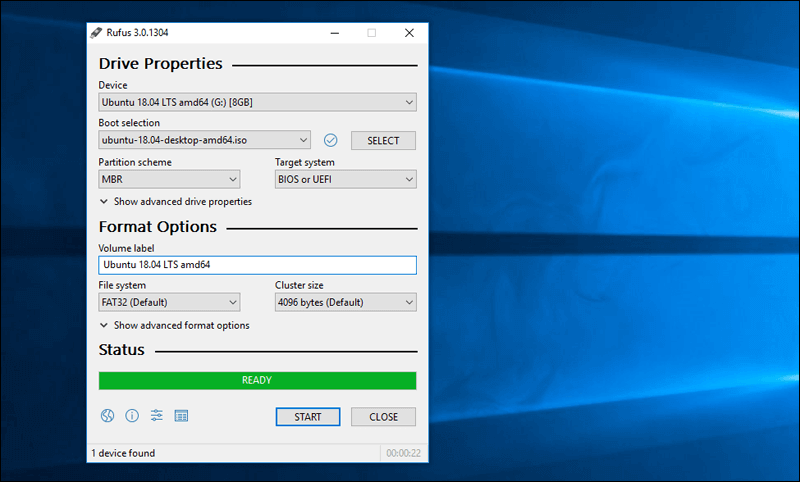This screenshot has height=482, width=800.
Task: Click the 'Cluster size' label
Action: coord(299,285)
